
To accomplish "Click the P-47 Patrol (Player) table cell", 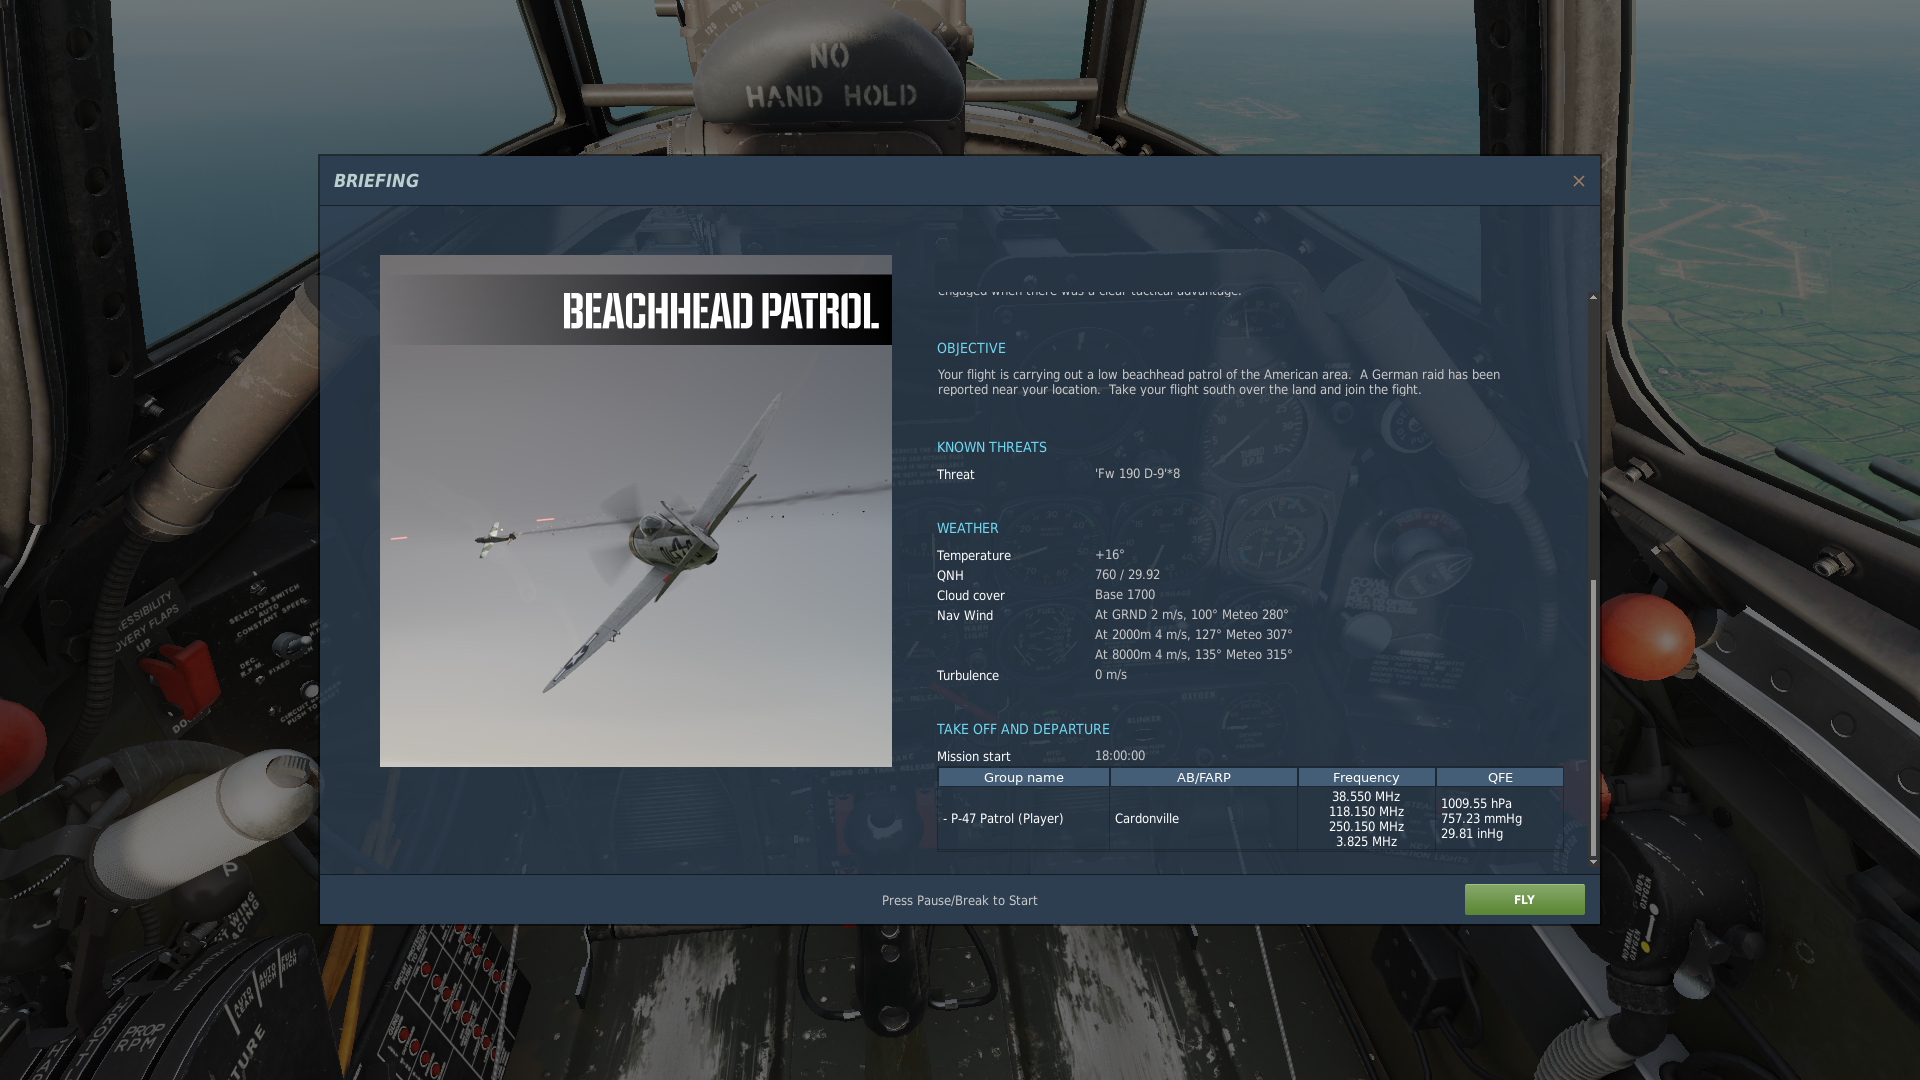I will [x=1024, y=818].
